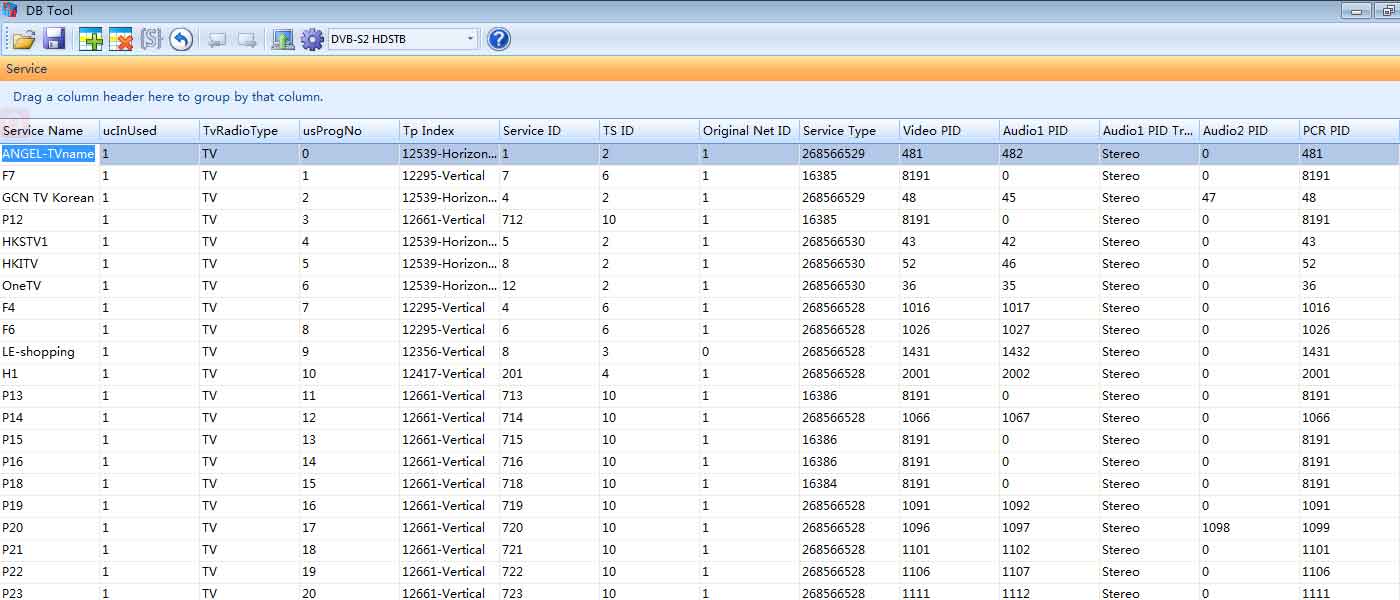
Task: Click the Service Type column header
Action: click(839, 131)
